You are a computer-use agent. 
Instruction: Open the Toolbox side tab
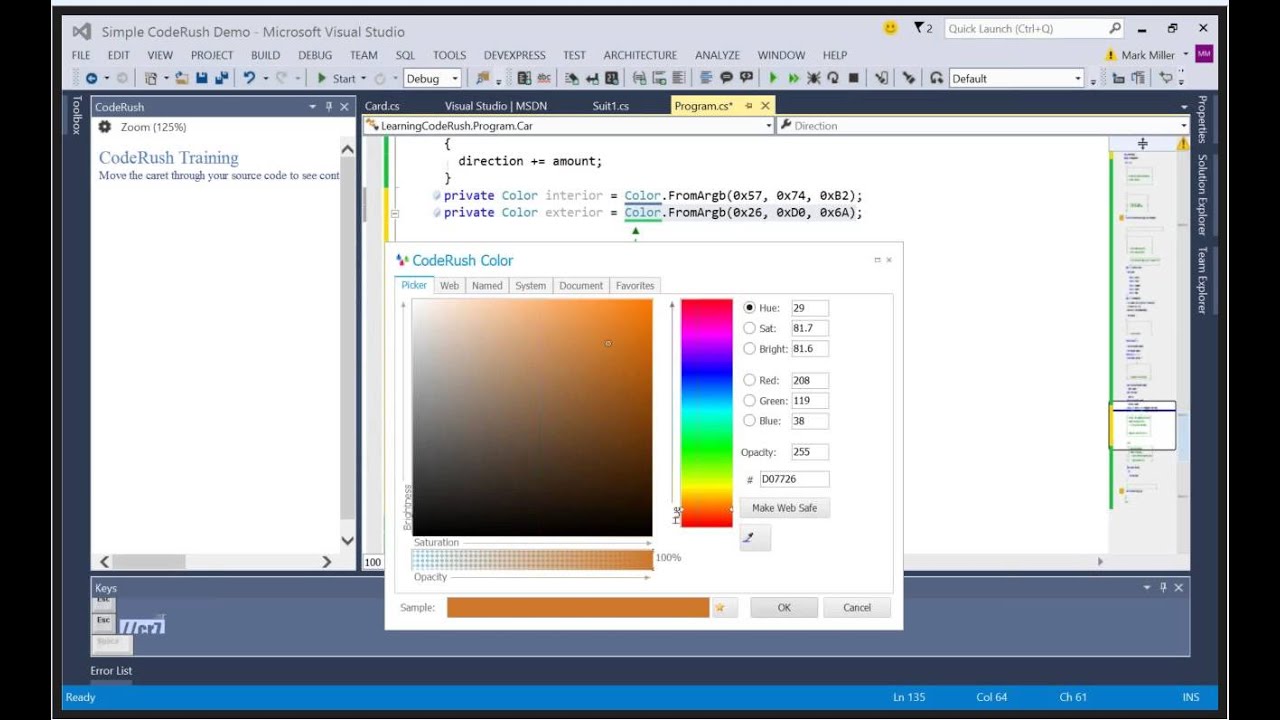(76, 115)
